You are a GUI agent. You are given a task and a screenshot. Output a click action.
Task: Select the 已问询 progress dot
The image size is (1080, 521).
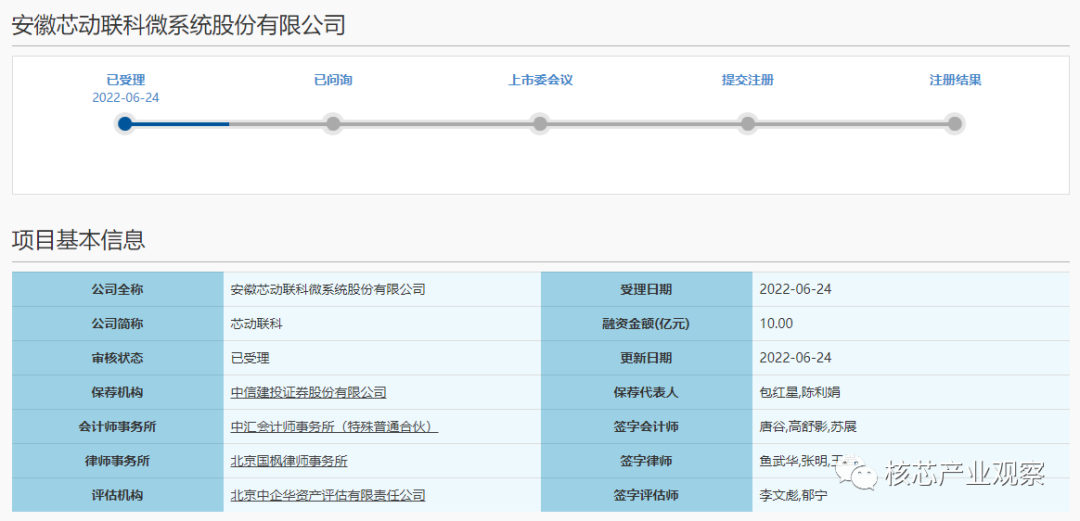(333, 124)
